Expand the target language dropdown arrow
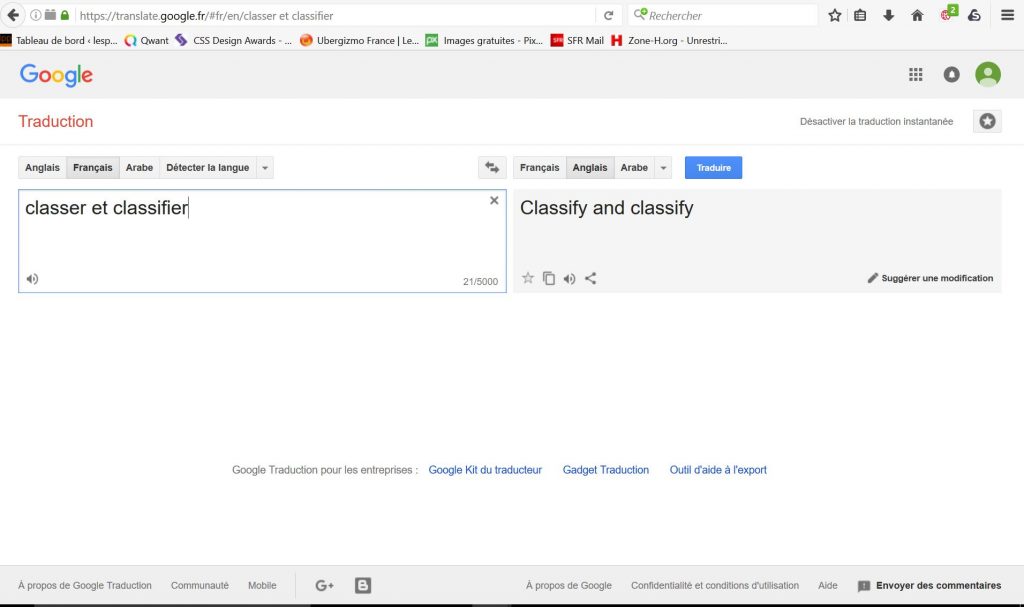 663,168
